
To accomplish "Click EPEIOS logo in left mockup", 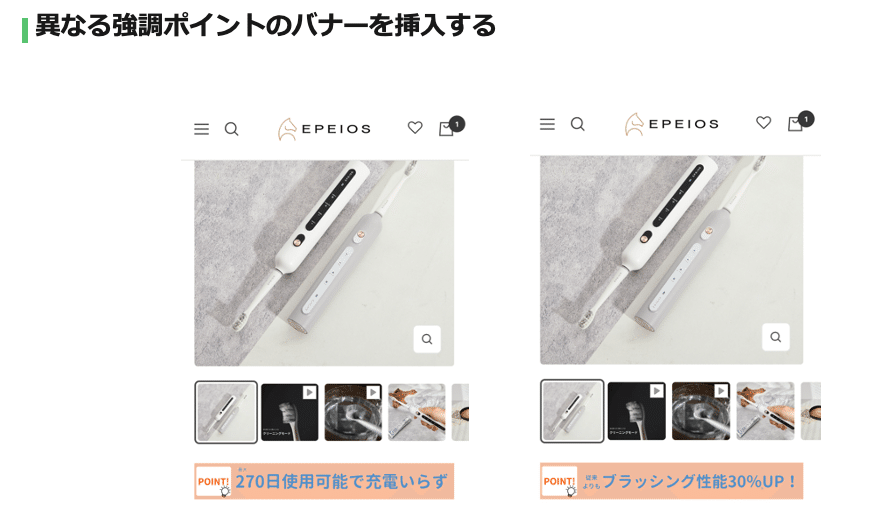I will tap(324, 129).
